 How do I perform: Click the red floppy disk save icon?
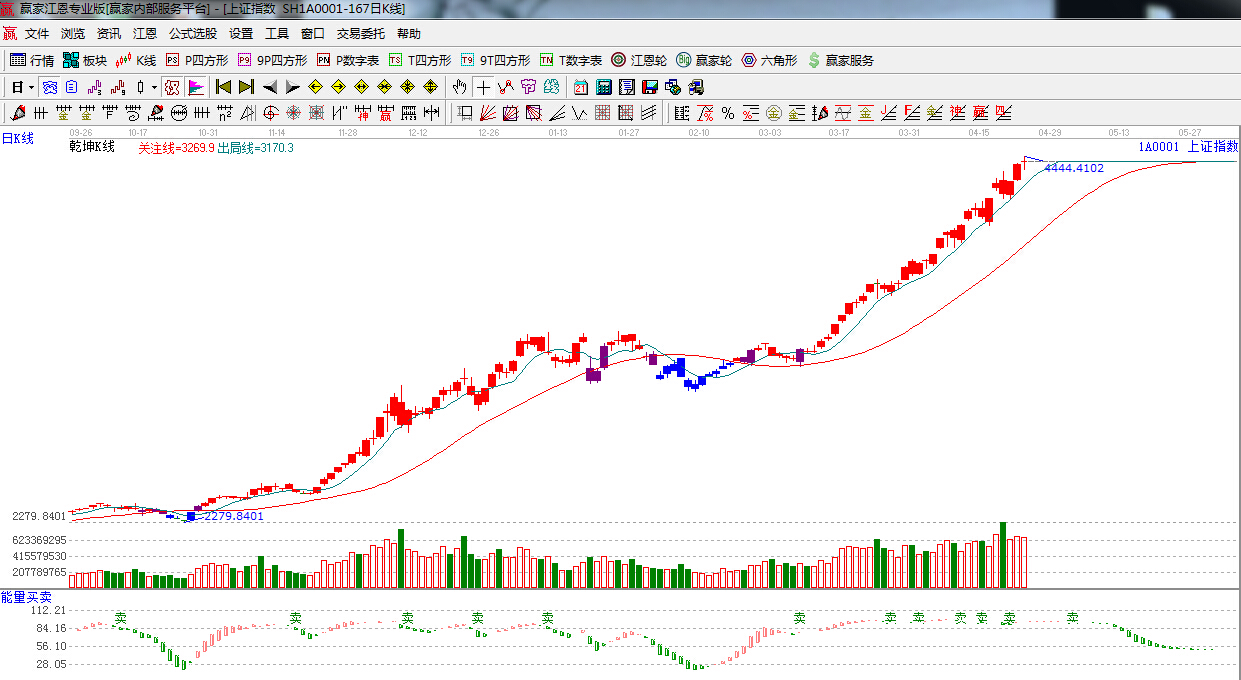pos(650,87)
